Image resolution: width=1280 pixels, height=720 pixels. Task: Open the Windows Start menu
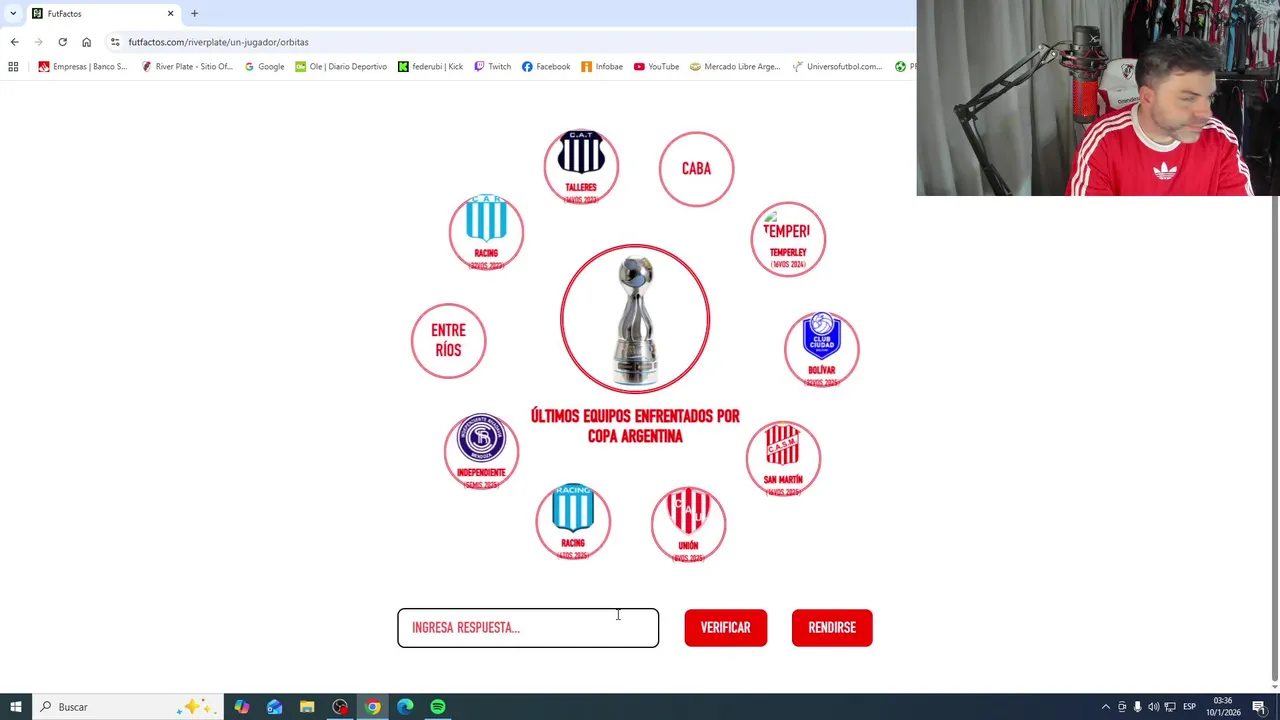click(x=16, y=707)
